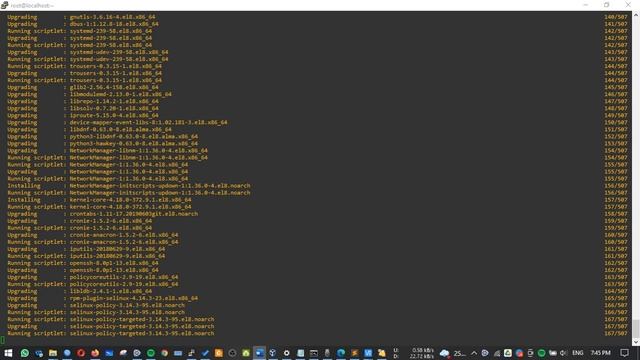
Task: Click the terminal scrollbar thumb
Action: [x=636, y=329]
